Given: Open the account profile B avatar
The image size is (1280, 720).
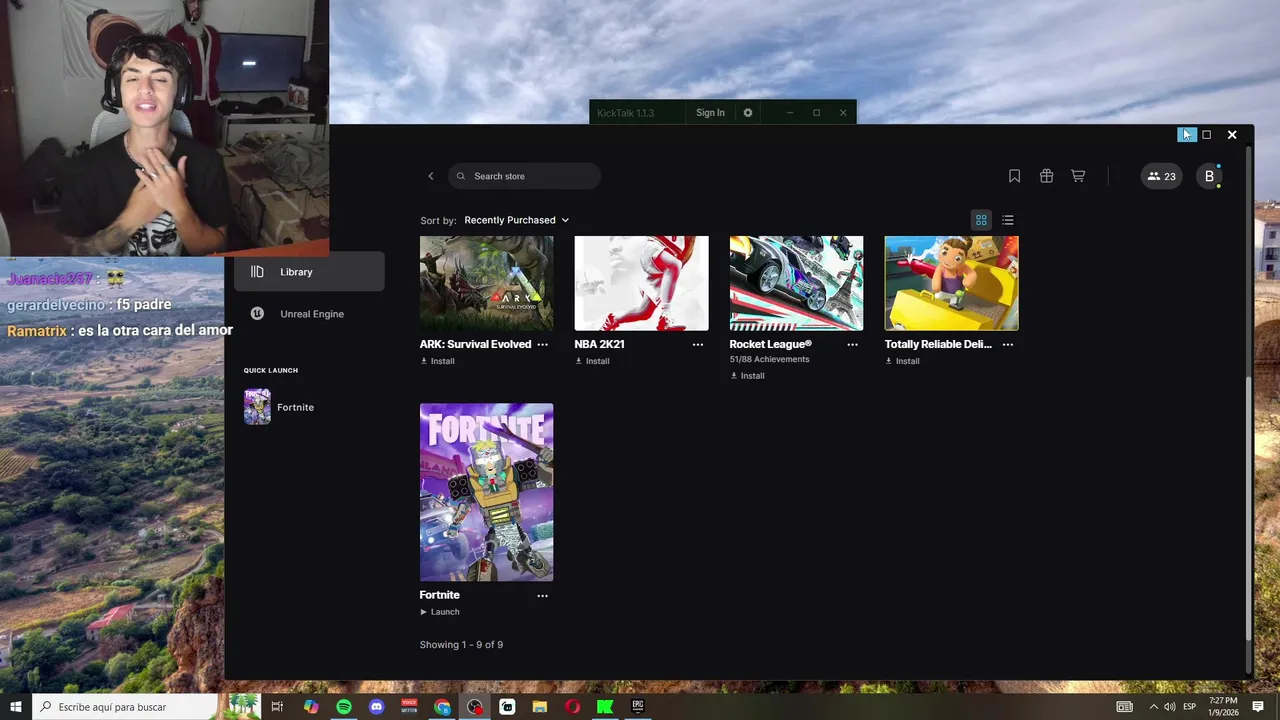Looking at the screenshot, I should tap(1209, 176).
